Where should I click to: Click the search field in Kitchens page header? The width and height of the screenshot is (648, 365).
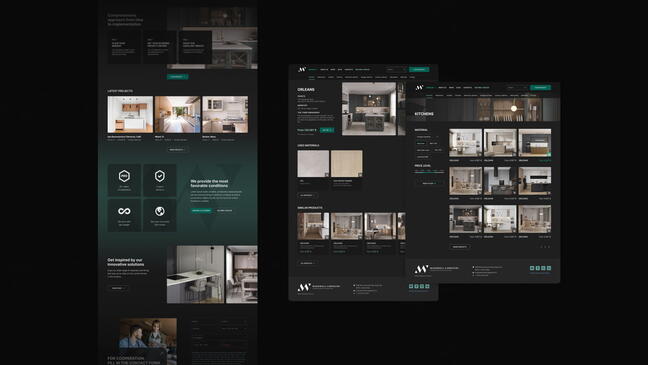coord(517,88)
